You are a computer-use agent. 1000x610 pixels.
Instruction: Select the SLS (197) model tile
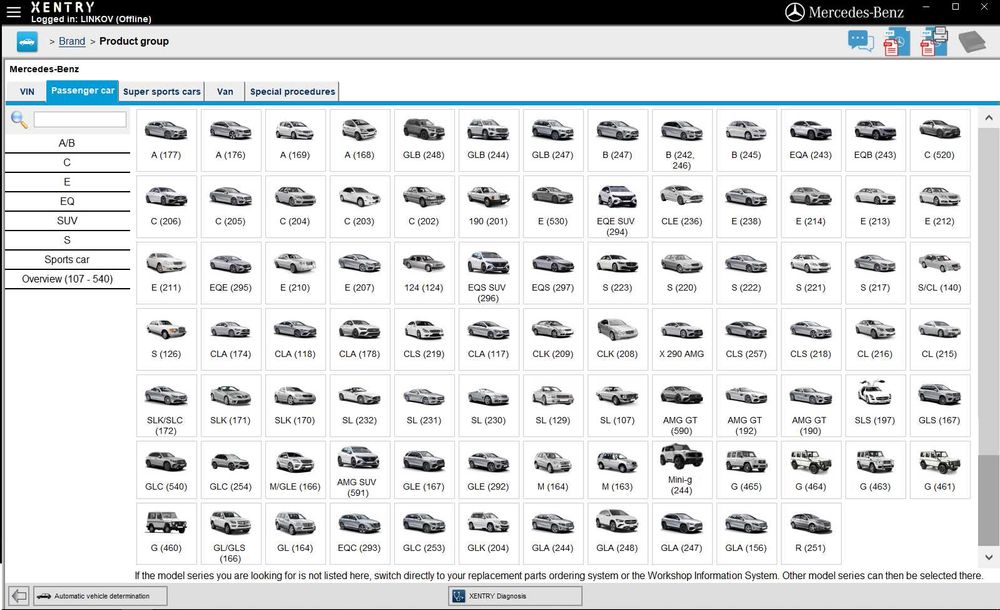(x=874, y=406)
